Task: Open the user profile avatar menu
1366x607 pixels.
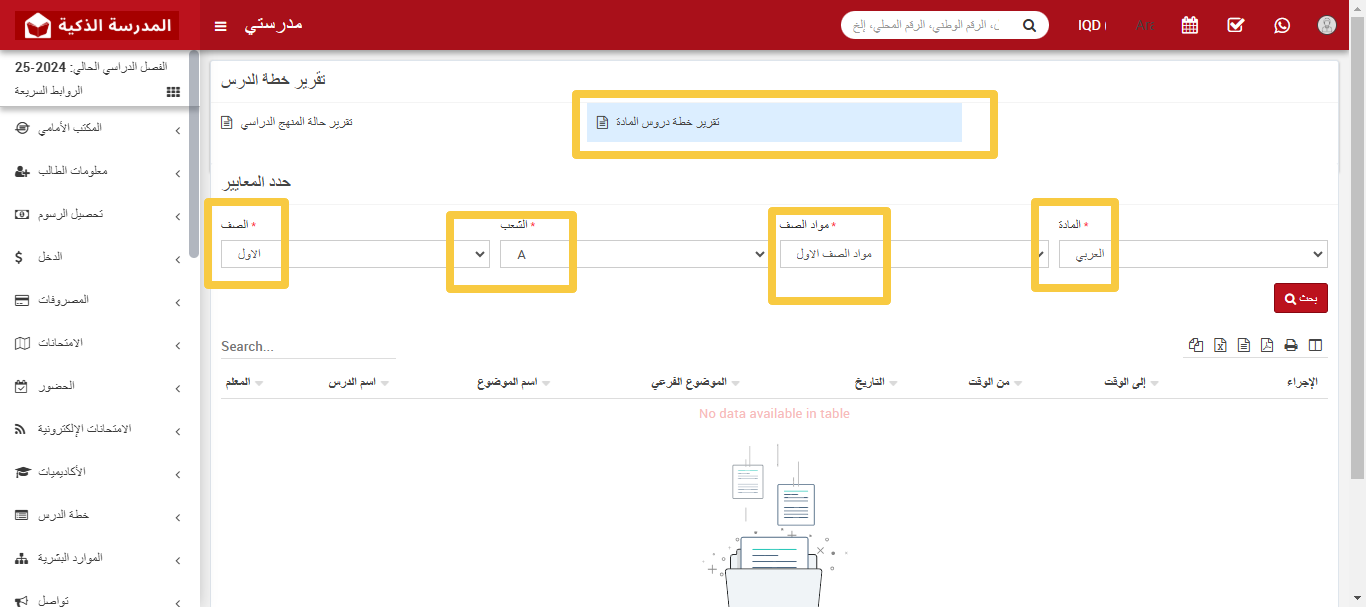Action: pos(1326,25)
